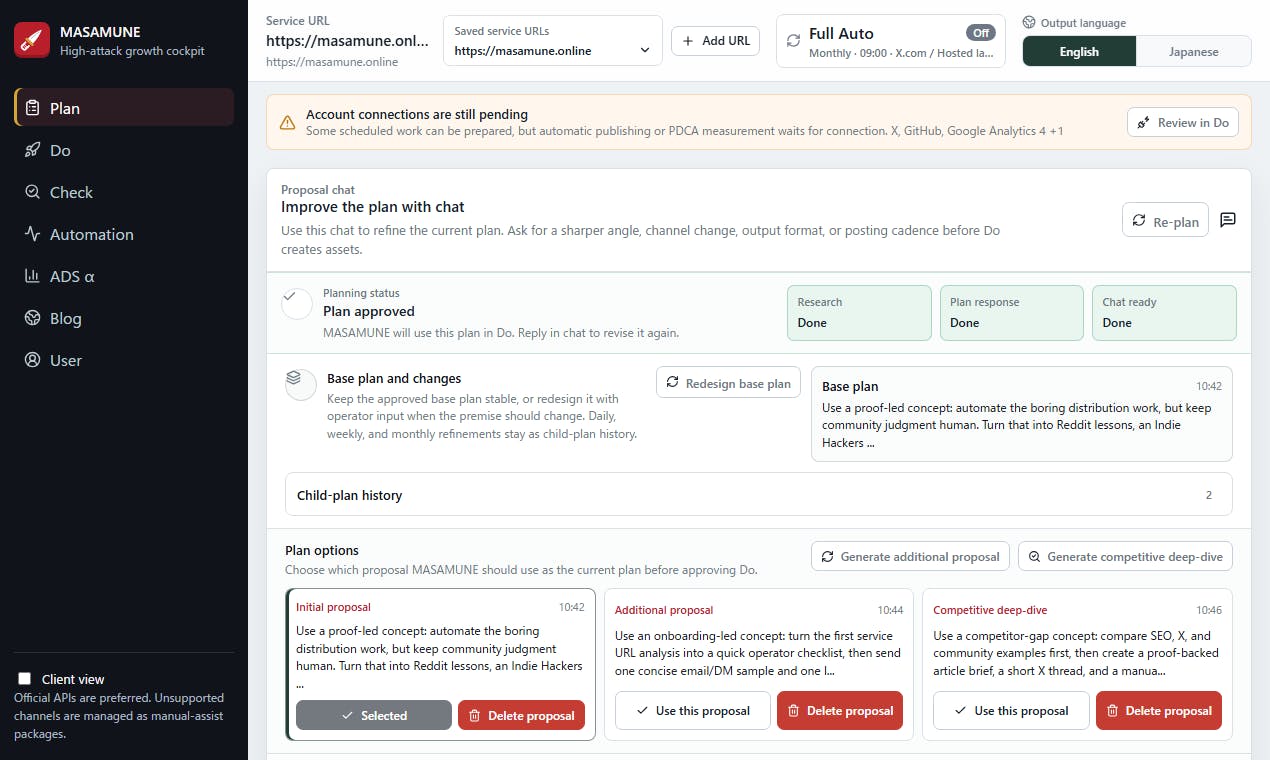Delete the Competitive deep-dive proposal
Screen dimensions: 1270x760
(x=1159, y=710)
